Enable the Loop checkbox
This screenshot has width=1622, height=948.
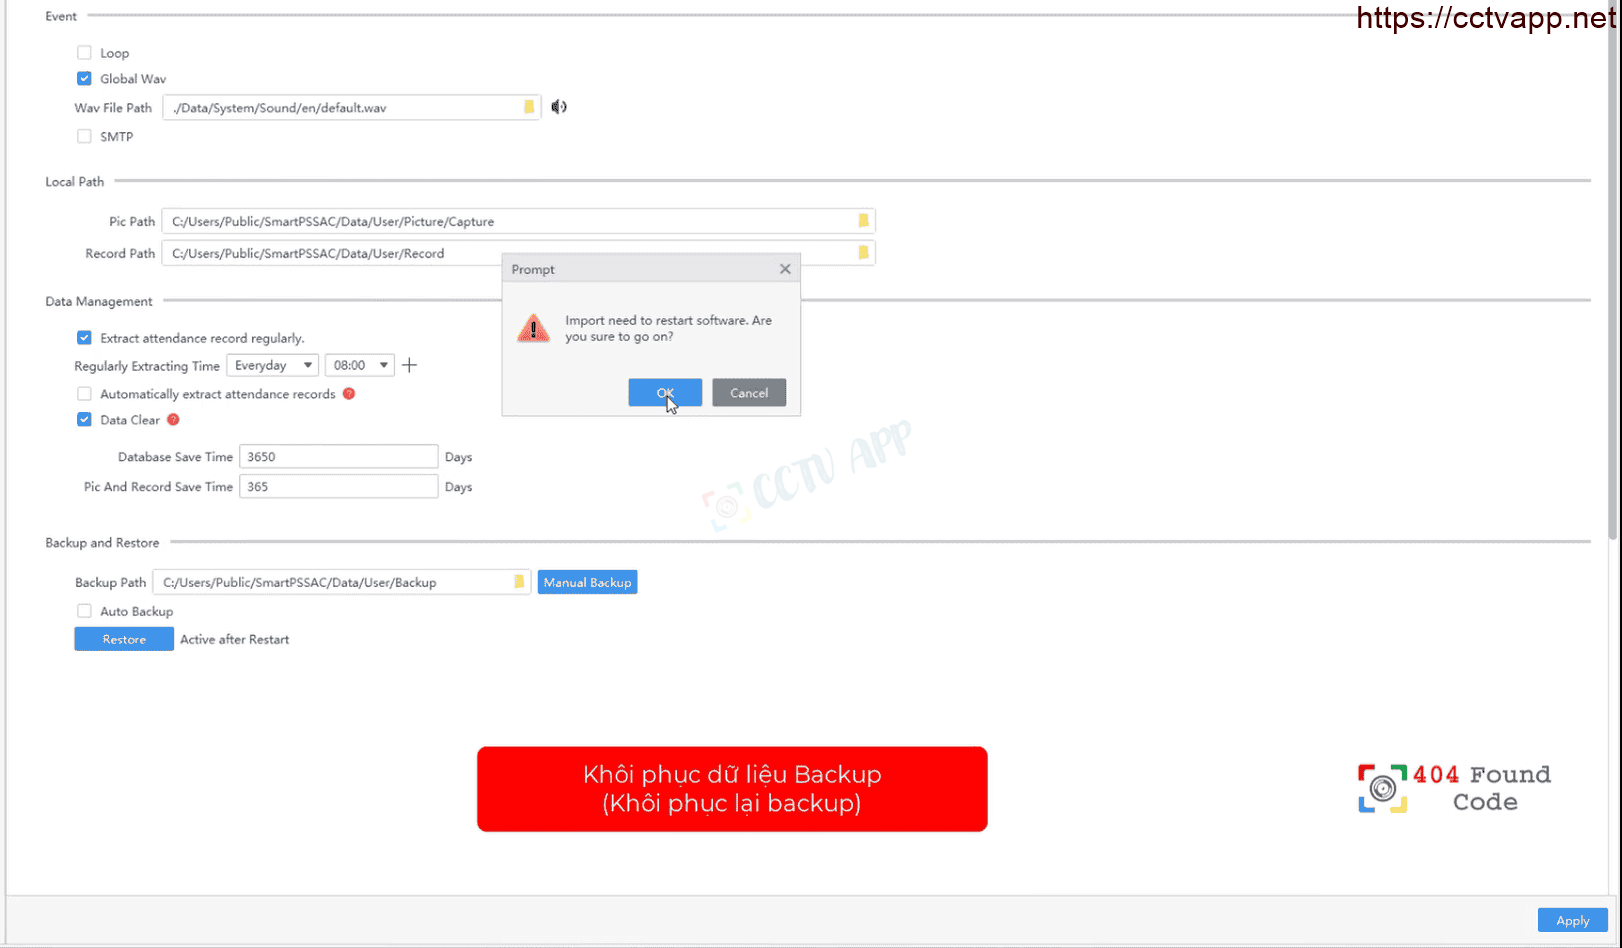(x=84, y=53)
